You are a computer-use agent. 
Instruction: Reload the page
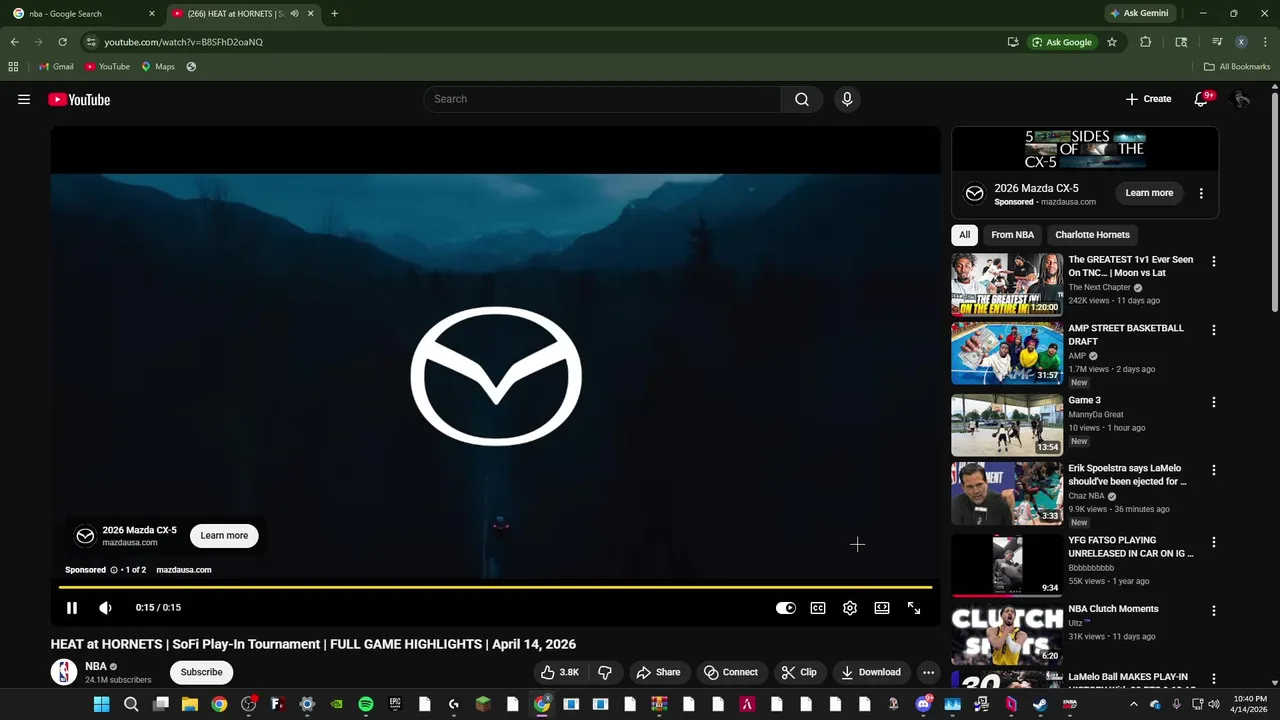tap(62, 42)
